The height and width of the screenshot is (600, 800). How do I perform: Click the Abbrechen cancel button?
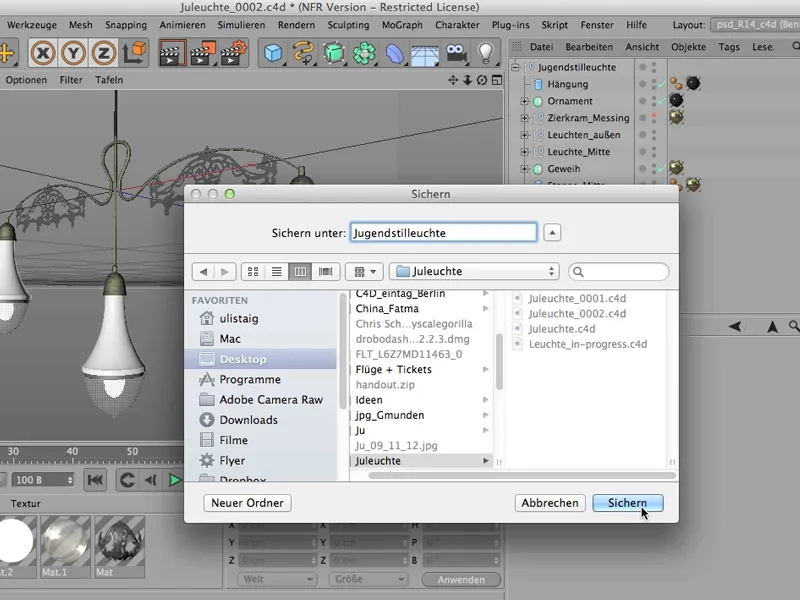tap(550, 503)
